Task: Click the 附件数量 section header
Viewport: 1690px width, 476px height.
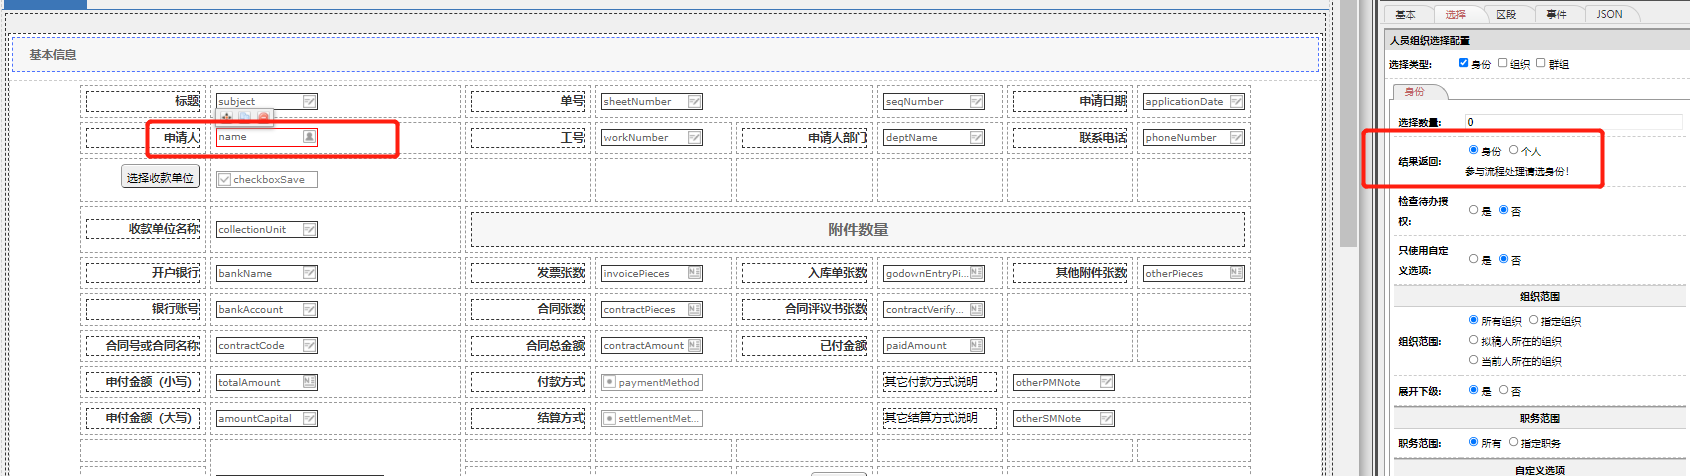Action: (858, 229)
